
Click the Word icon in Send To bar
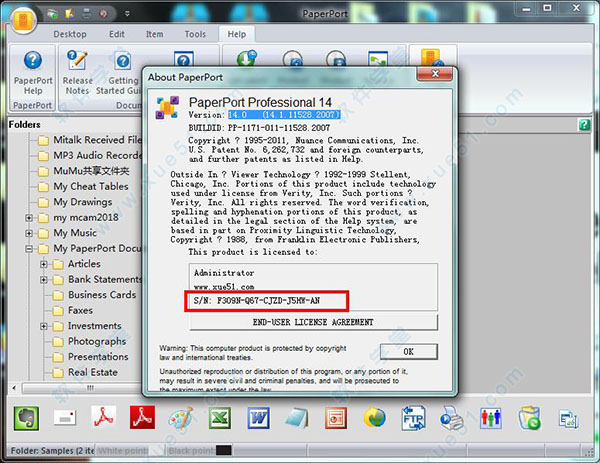pos(258,417)
